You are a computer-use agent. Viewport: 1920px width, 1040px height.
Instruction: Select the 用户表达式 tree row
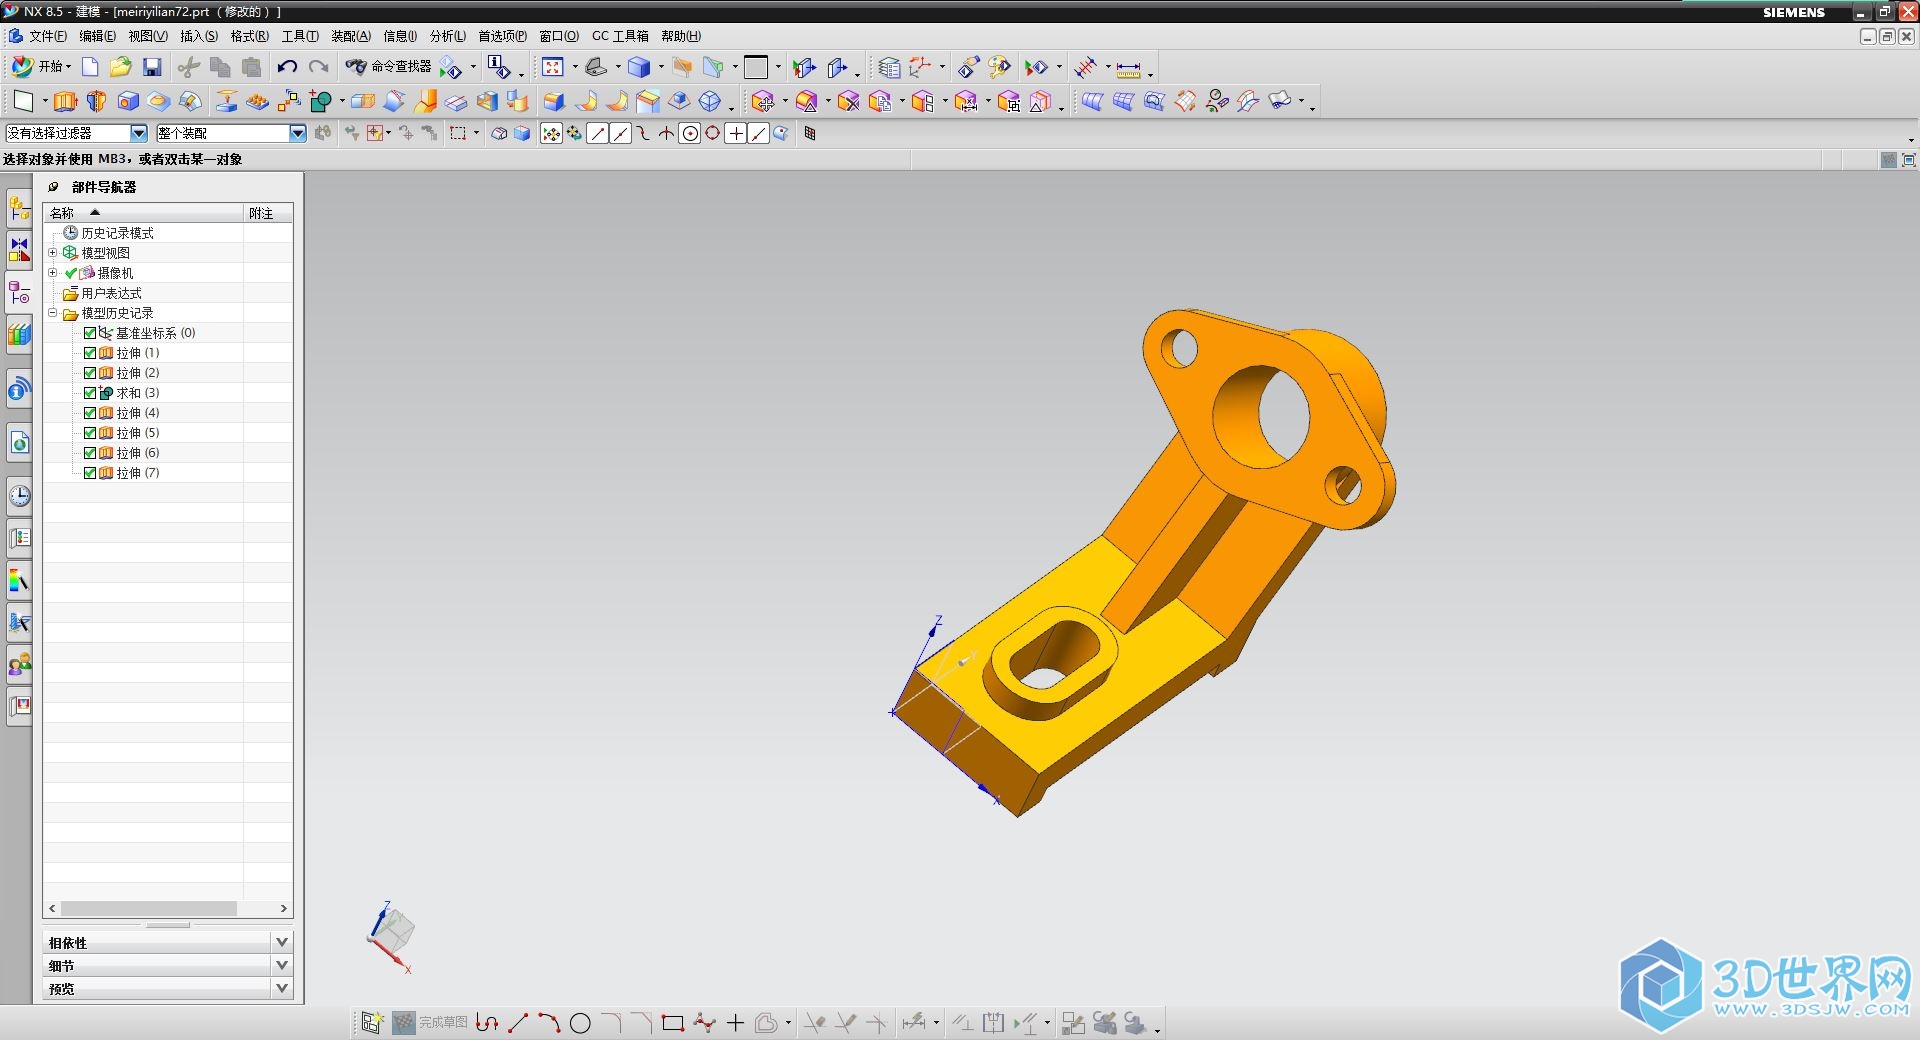coord(167,293)
